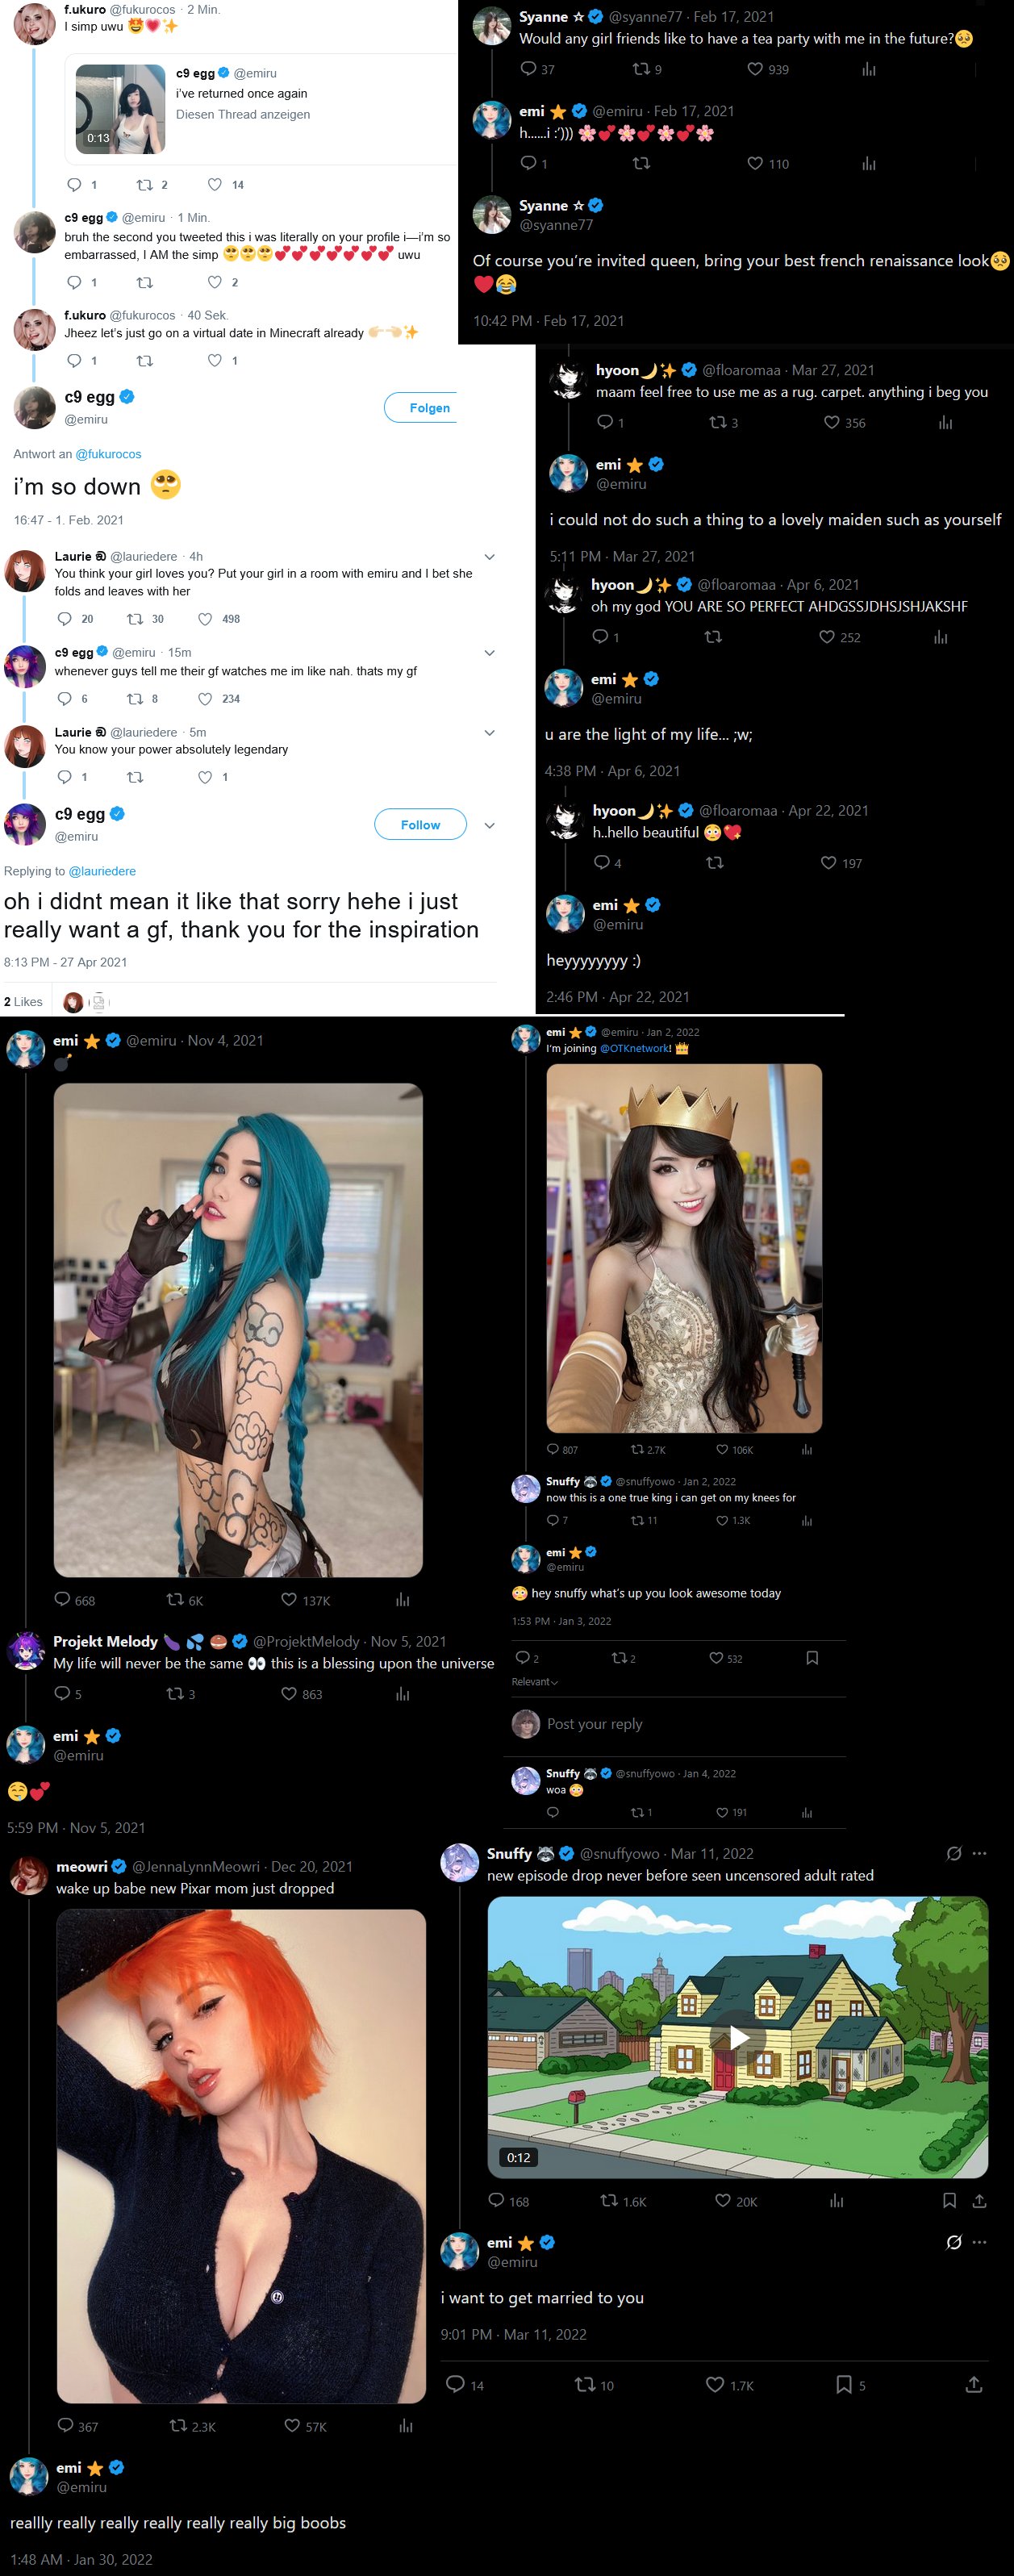The width and height of the screenshot is (1014, 2576).
Task: Open the @lauriedere reply mention
Action: 102,871
